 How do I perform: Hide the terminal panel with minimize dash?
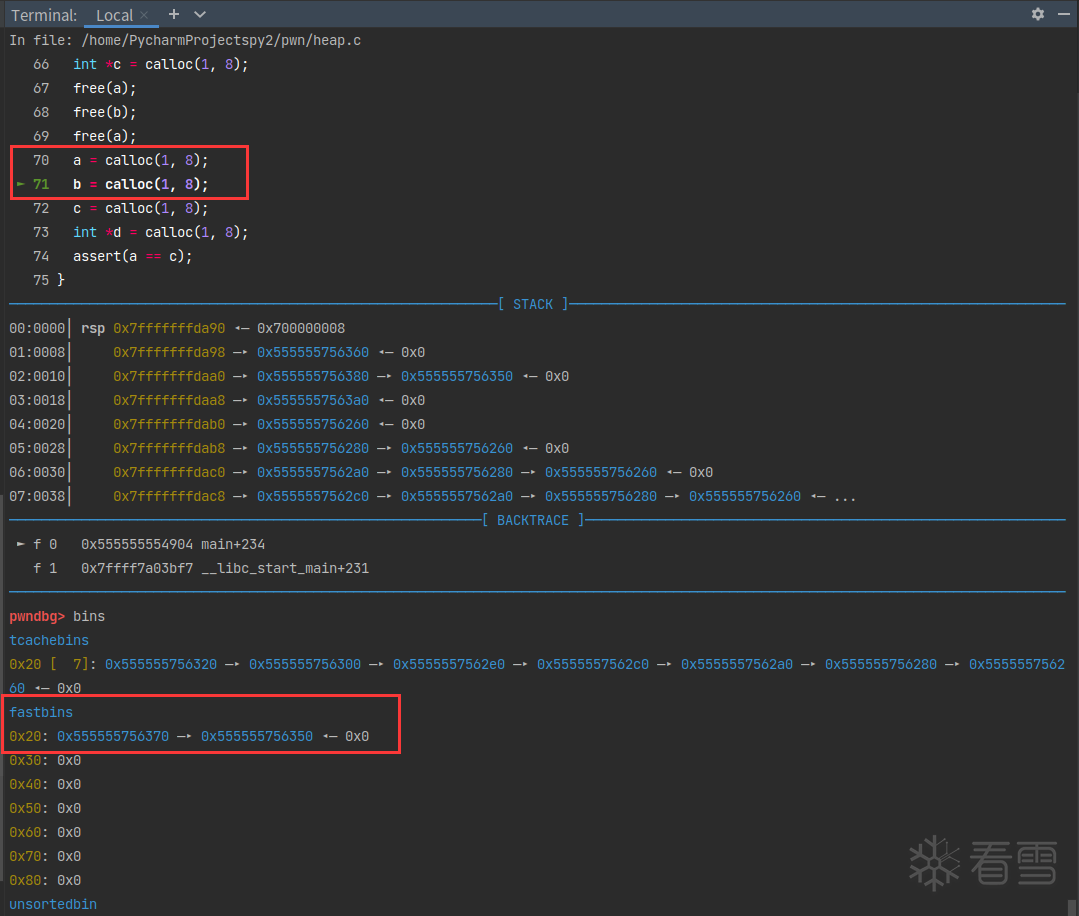coord(1064,14)
